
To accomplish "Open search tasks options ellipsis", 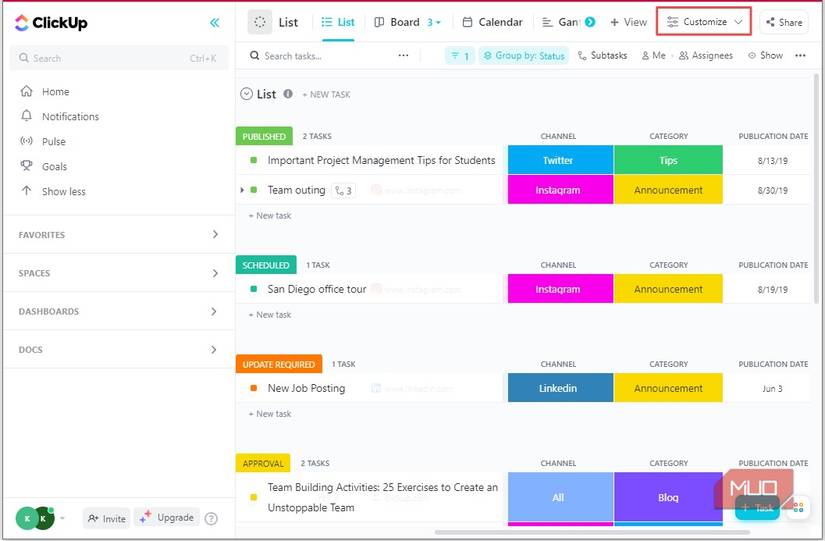I will (403, 55).
